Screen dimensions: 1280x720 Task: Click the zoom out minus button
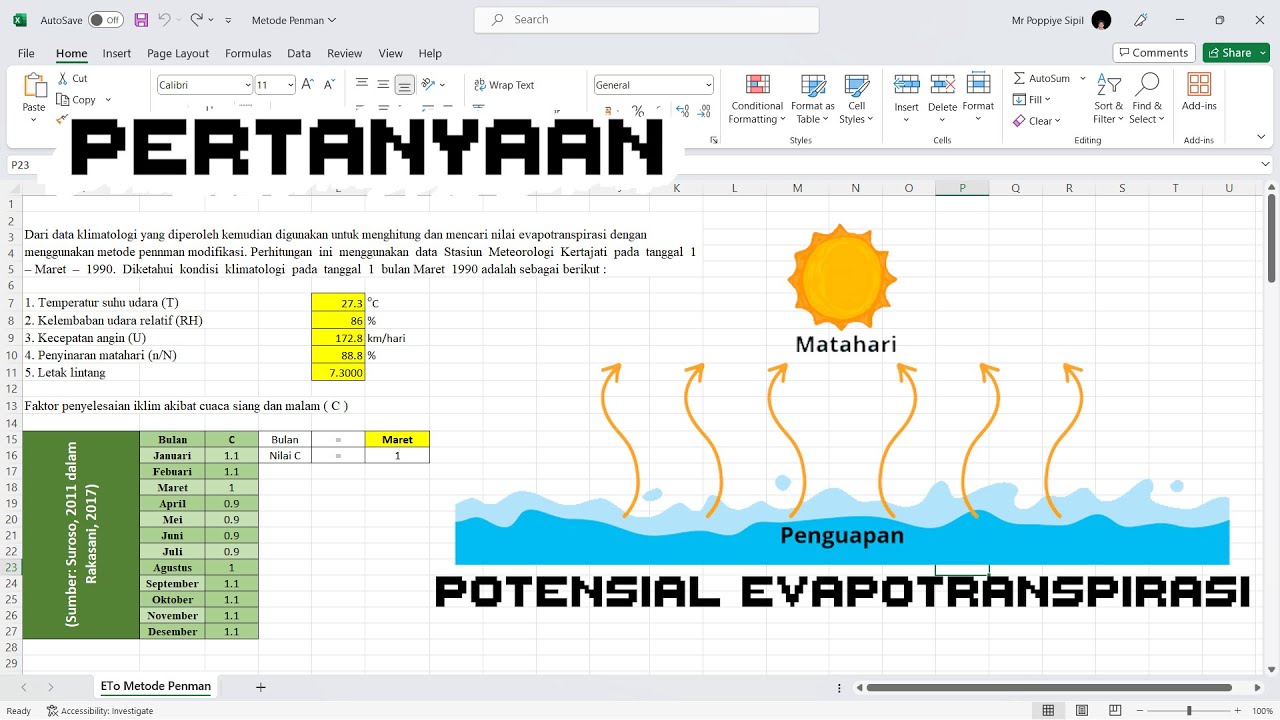point(1141,711)
